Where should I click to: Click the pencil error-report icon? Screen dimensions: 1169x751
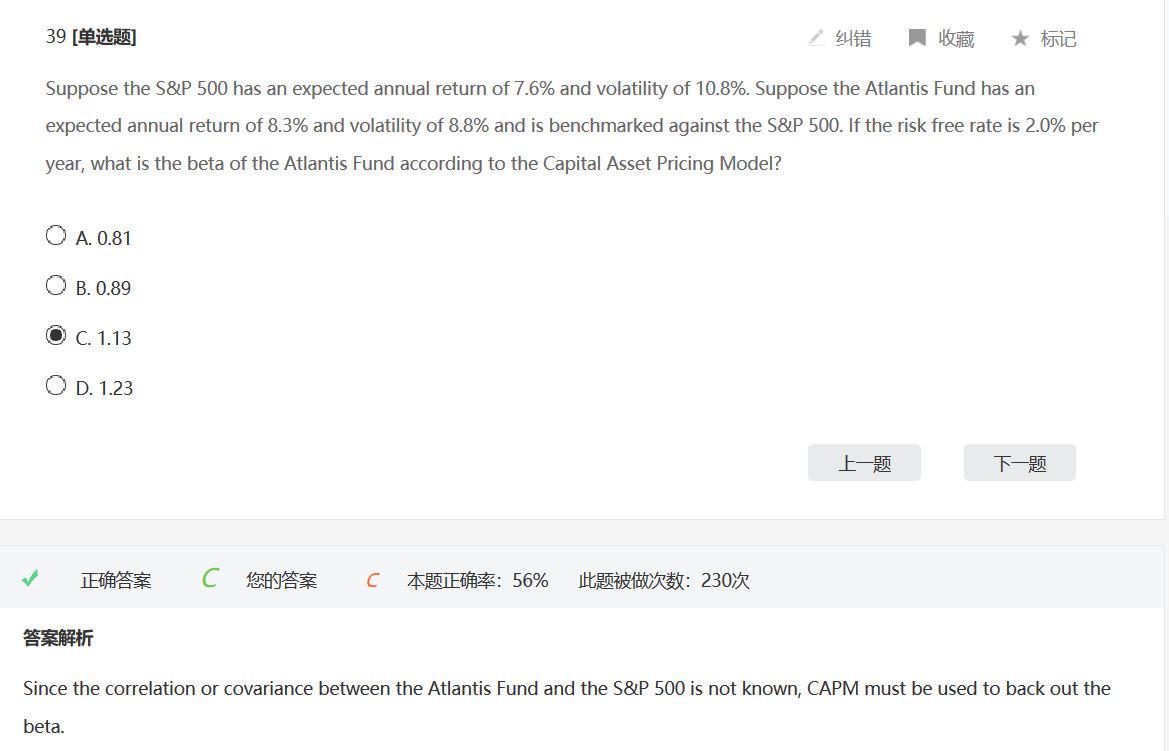click(x=816, y=38)
